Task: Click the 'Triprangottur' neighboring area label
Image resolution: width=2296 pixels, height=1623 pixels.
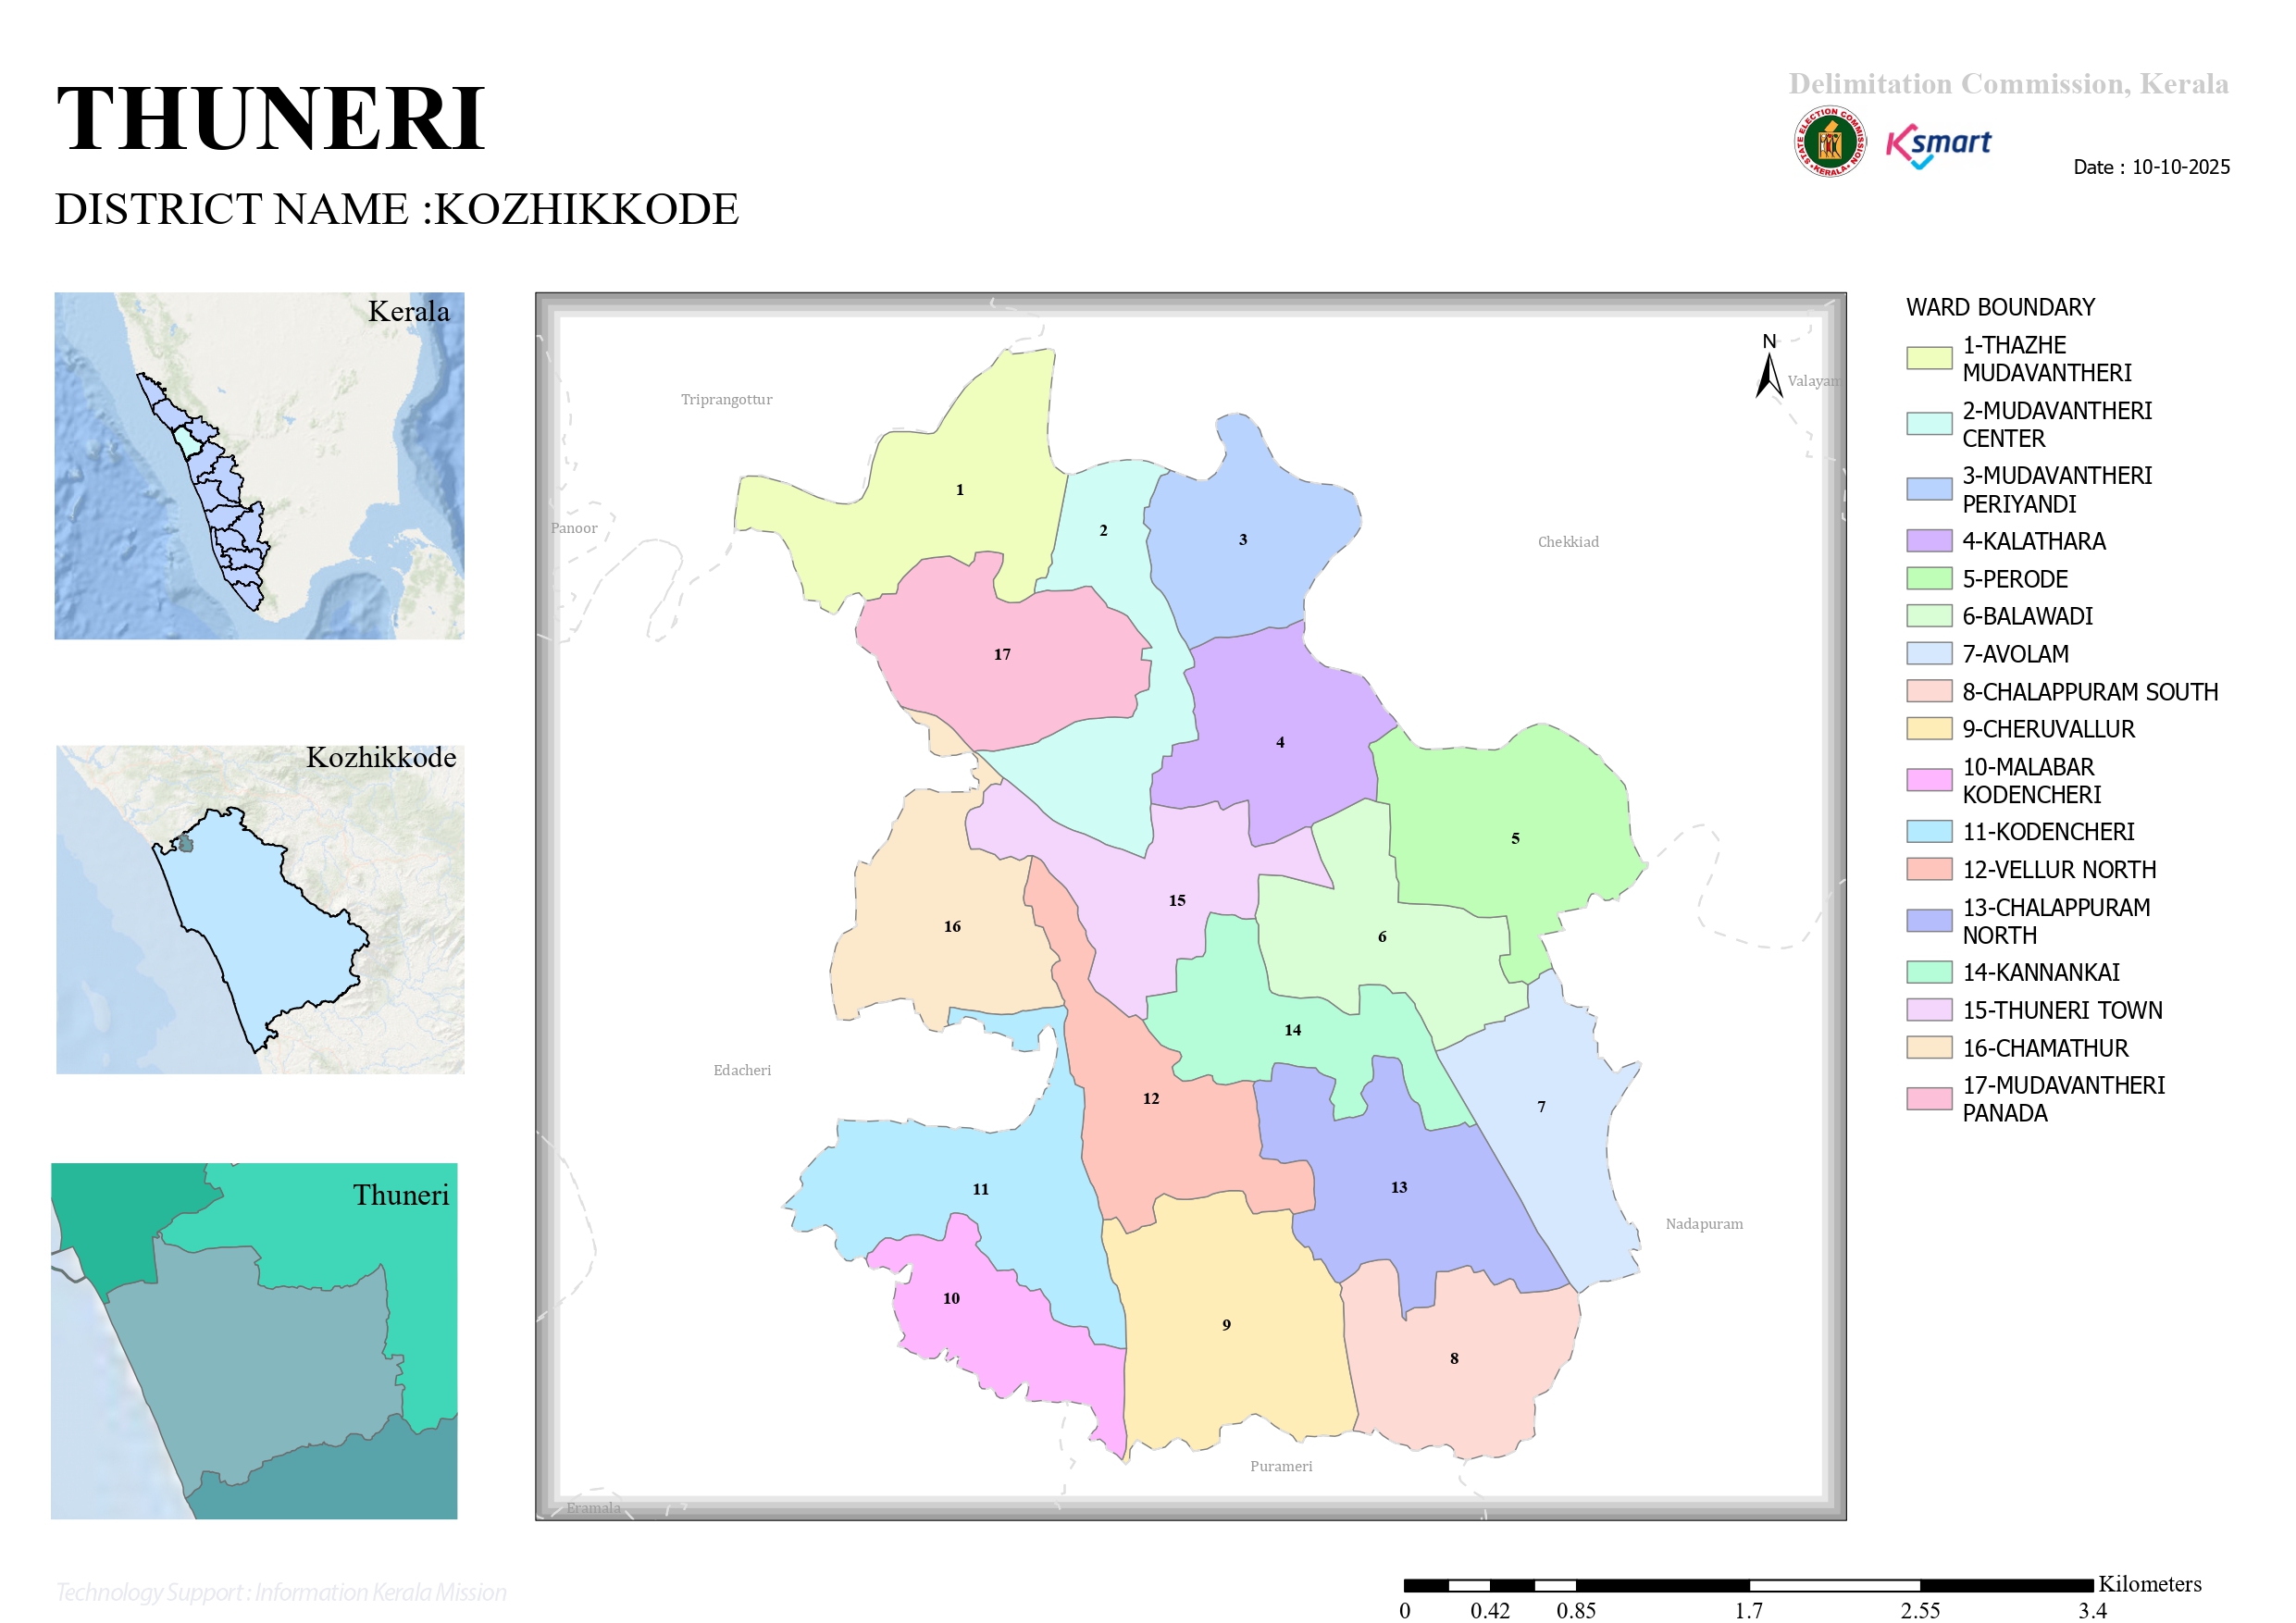Action: pyautogui.click(x=727, y=400)
